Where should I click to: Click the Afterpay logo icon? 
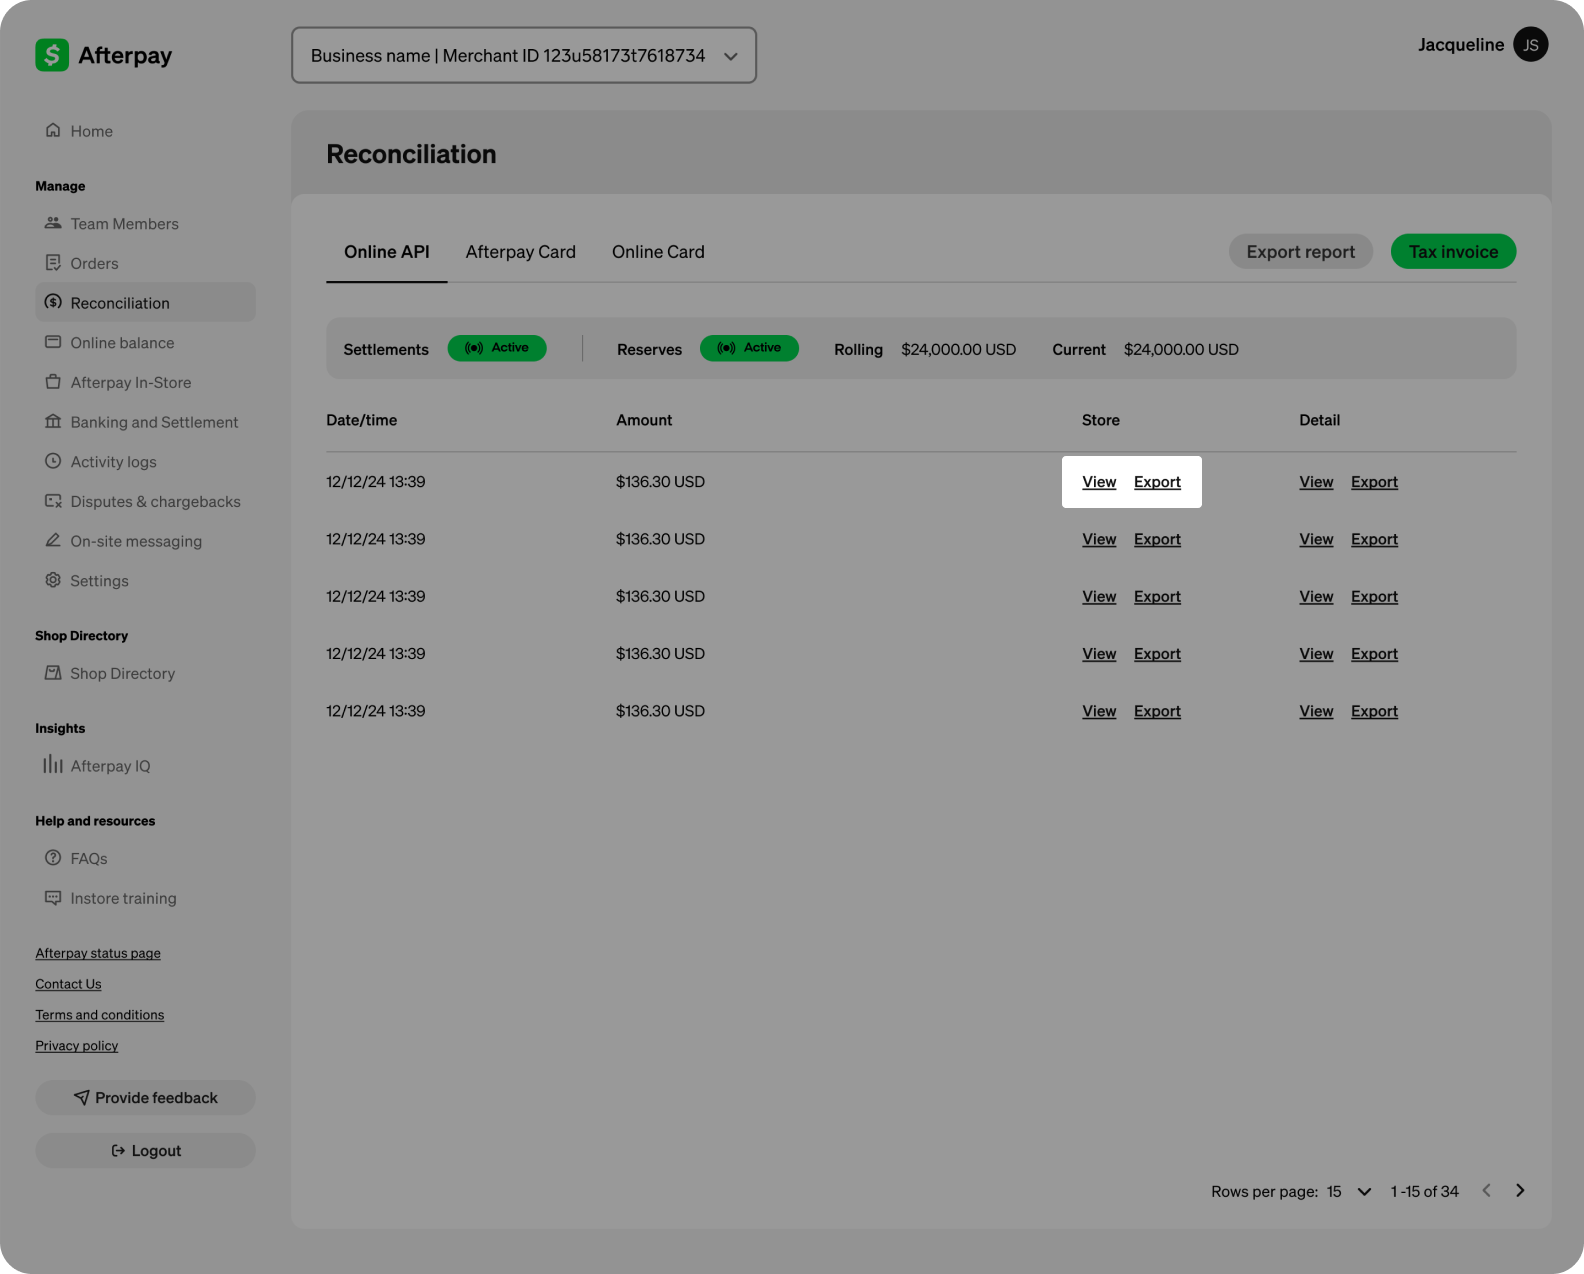point(52,55)
